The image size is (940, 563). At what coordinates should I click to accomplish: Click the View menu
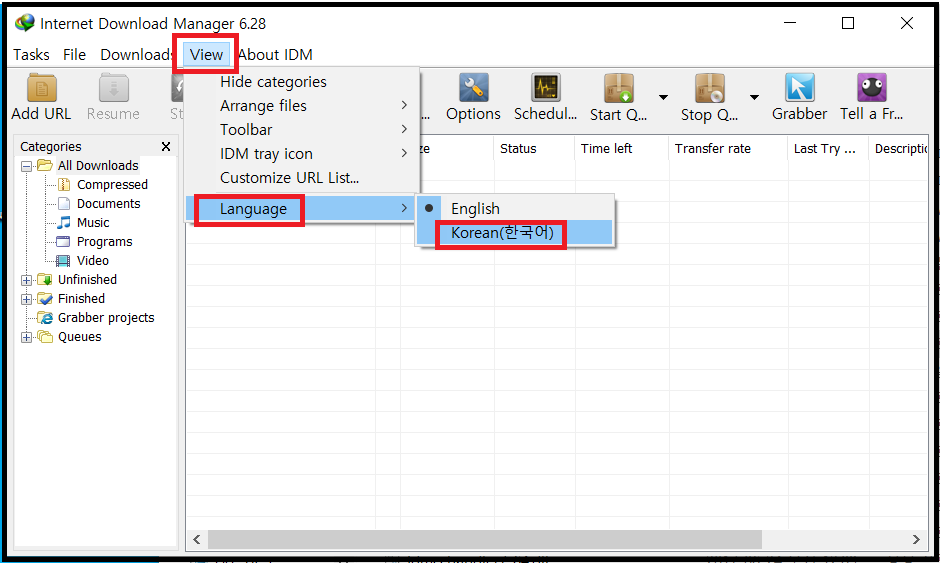(x=206, y=55)
